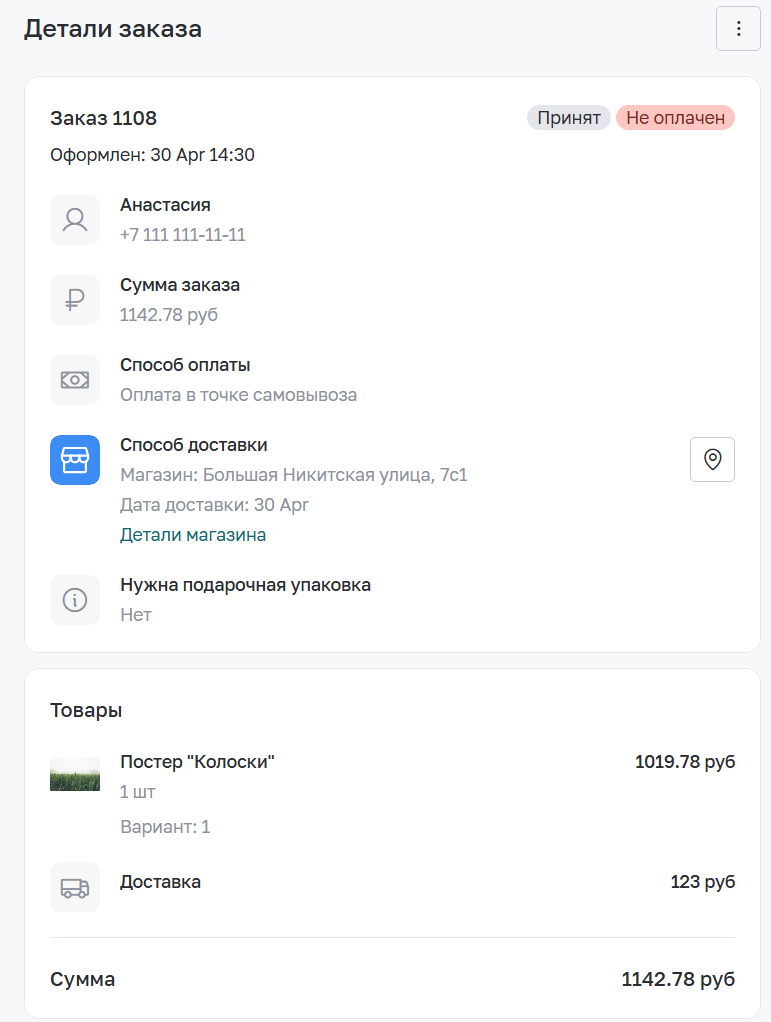The width and height of the screenshot is (771, 1022).
Task: Click the phone number +7 111 111-11-11
Action: click(x=182, y=235)
